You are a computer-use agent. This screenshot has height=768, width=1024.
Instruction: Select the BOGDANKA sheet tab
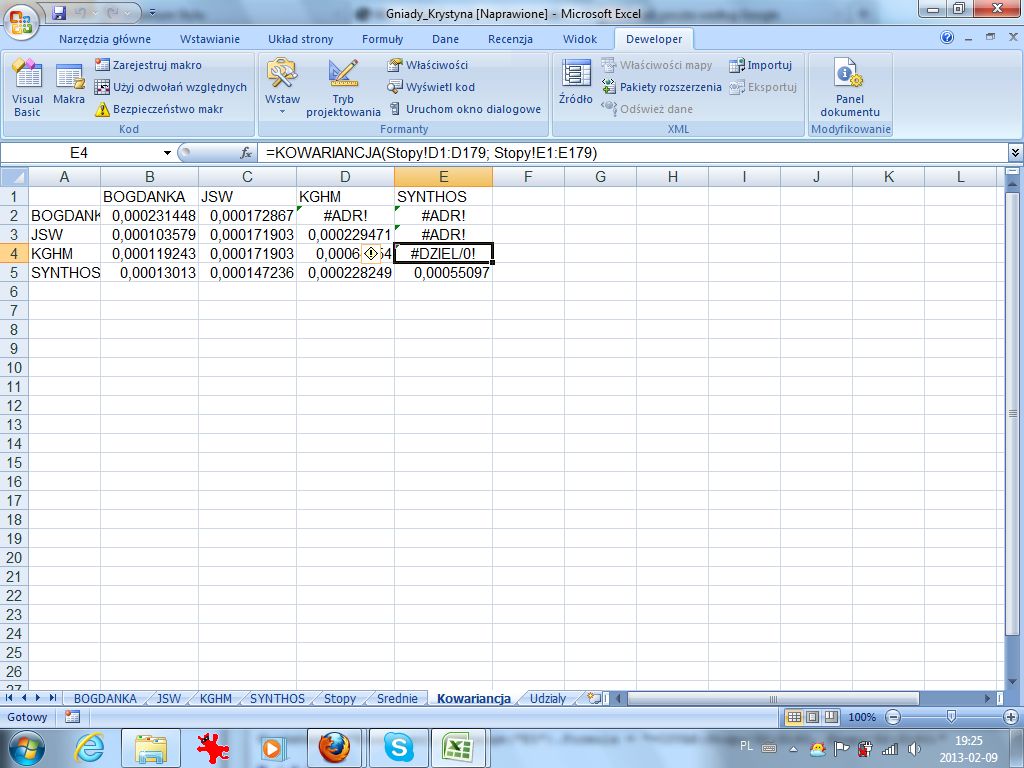[105, 698]
